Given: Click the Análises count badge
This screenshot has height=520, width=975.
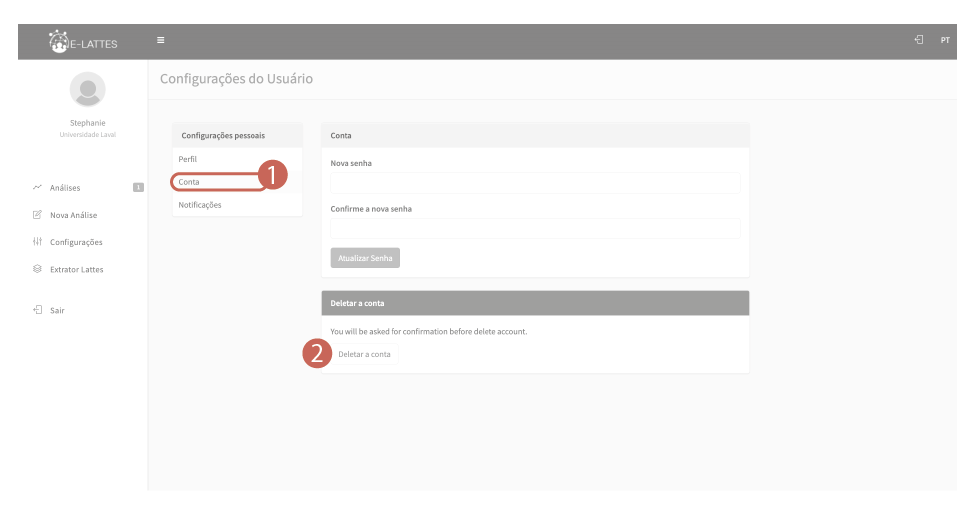Looking at the screenshot, I should pos(137,187).
